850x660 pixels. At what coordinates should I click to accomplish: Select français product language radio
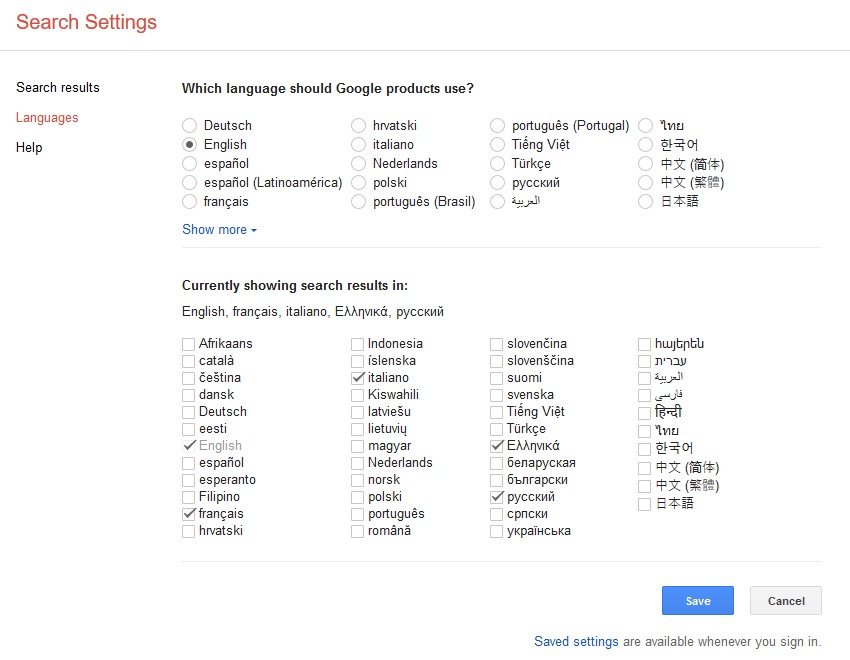(189, 202)
